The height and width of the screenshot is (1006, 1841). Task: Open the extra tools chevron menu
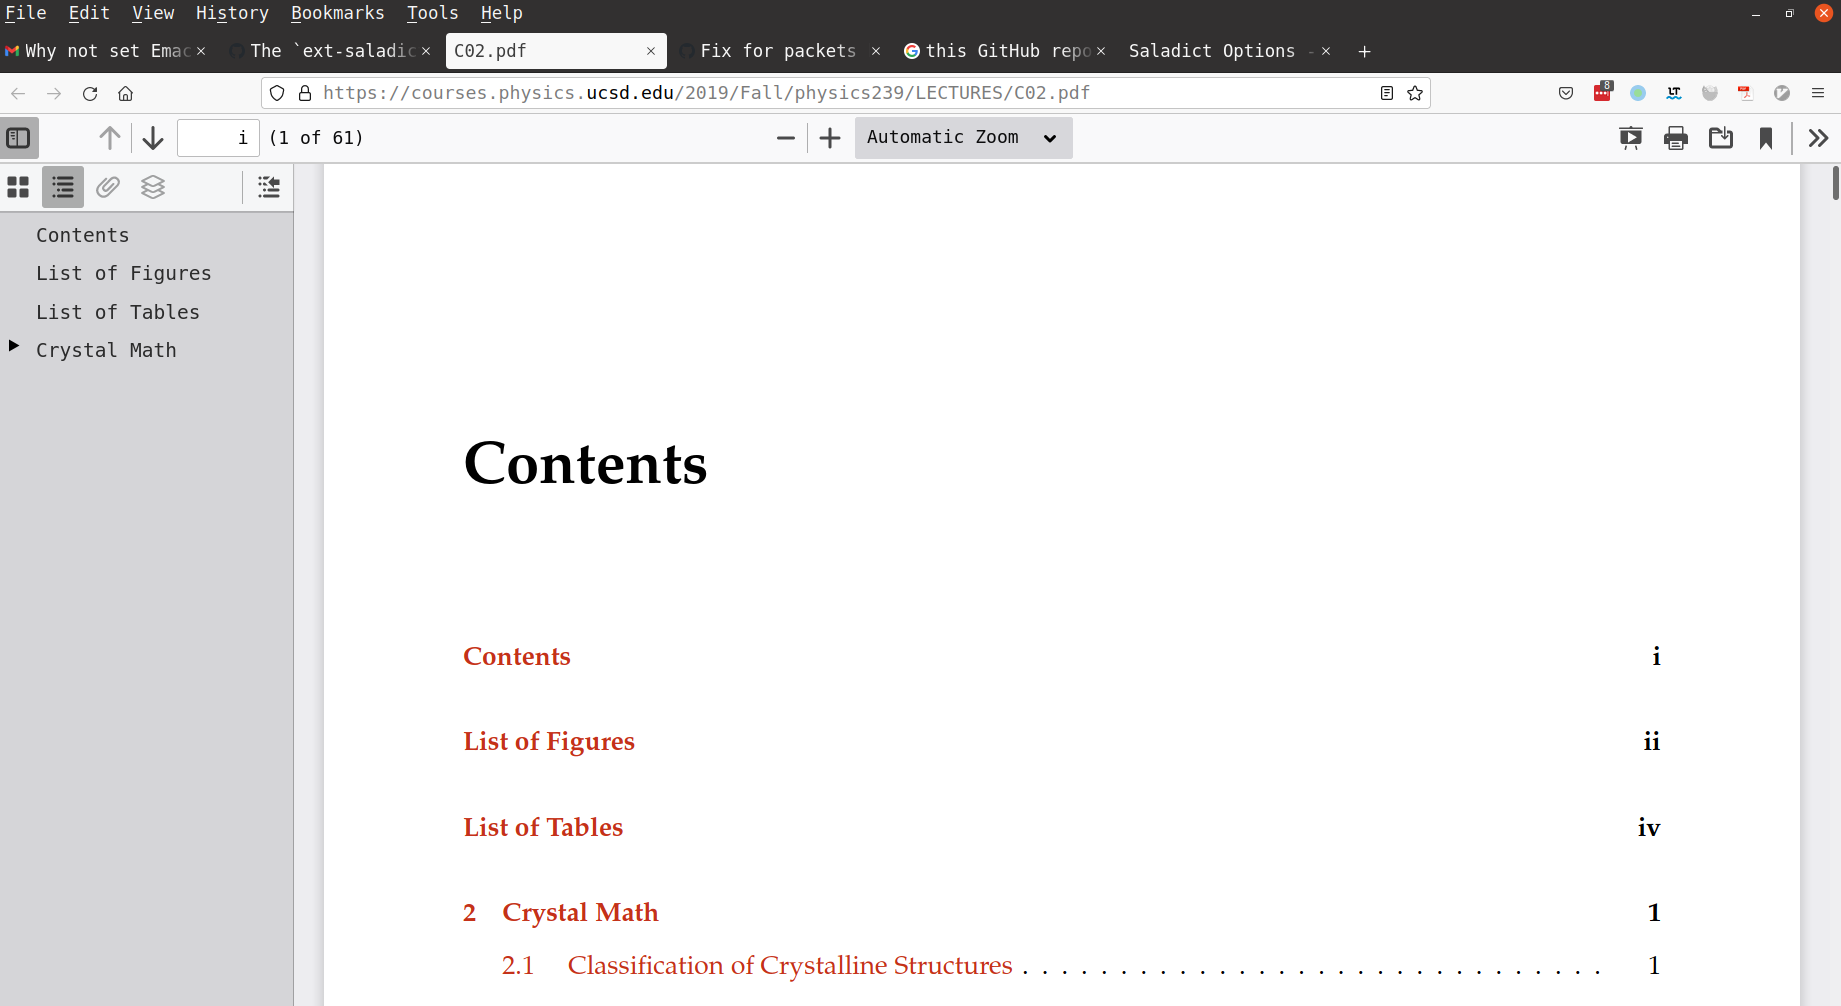pos(1818,138)
